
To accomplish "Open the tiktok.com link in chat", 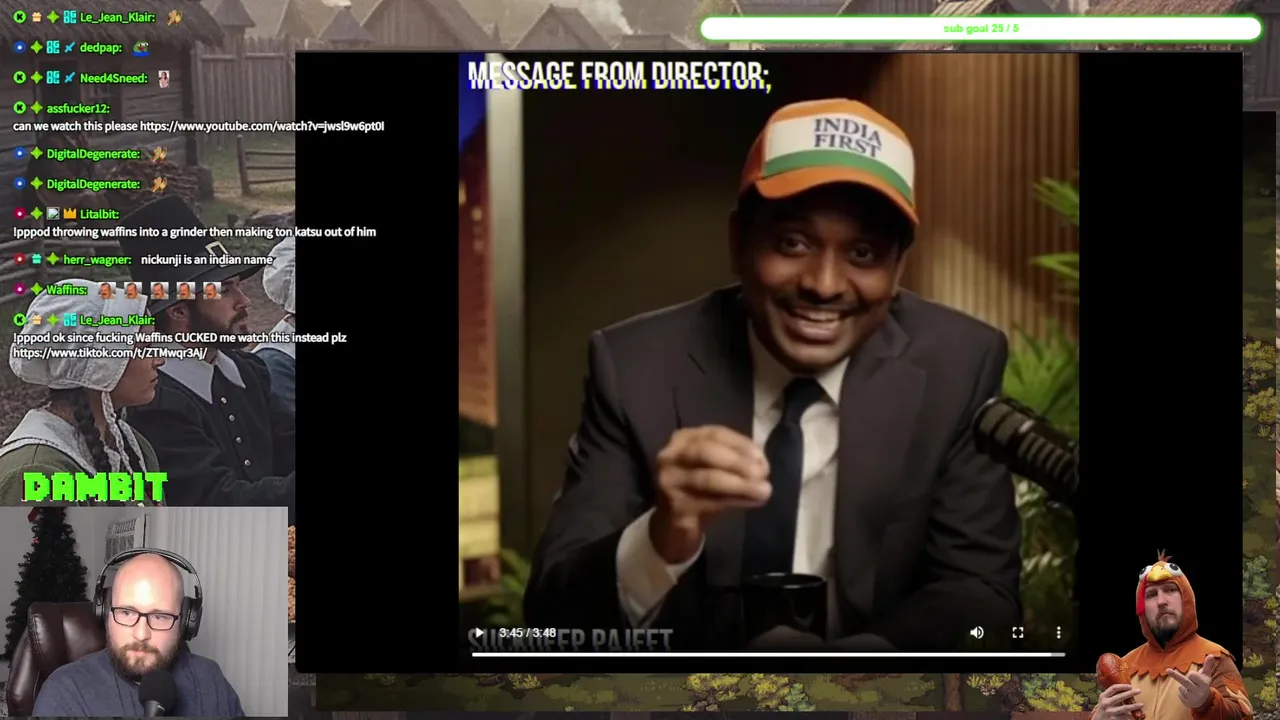I will (110, 353).
